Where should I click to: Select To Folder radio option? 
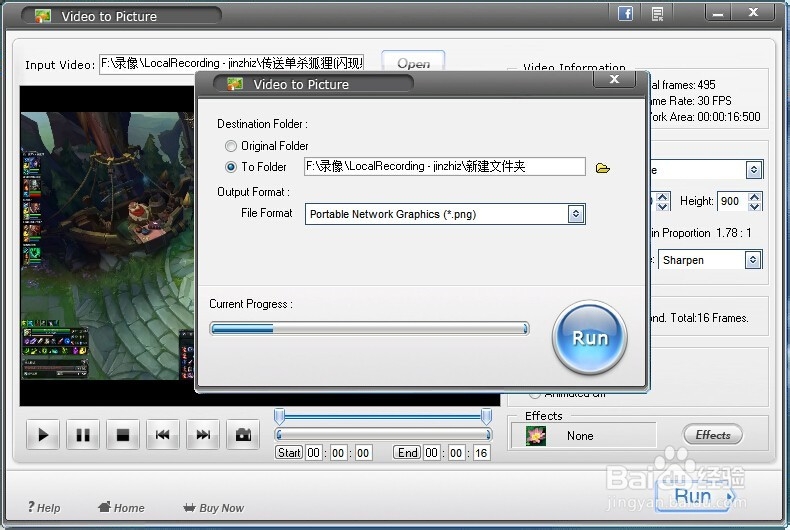(x=231, y=167)
